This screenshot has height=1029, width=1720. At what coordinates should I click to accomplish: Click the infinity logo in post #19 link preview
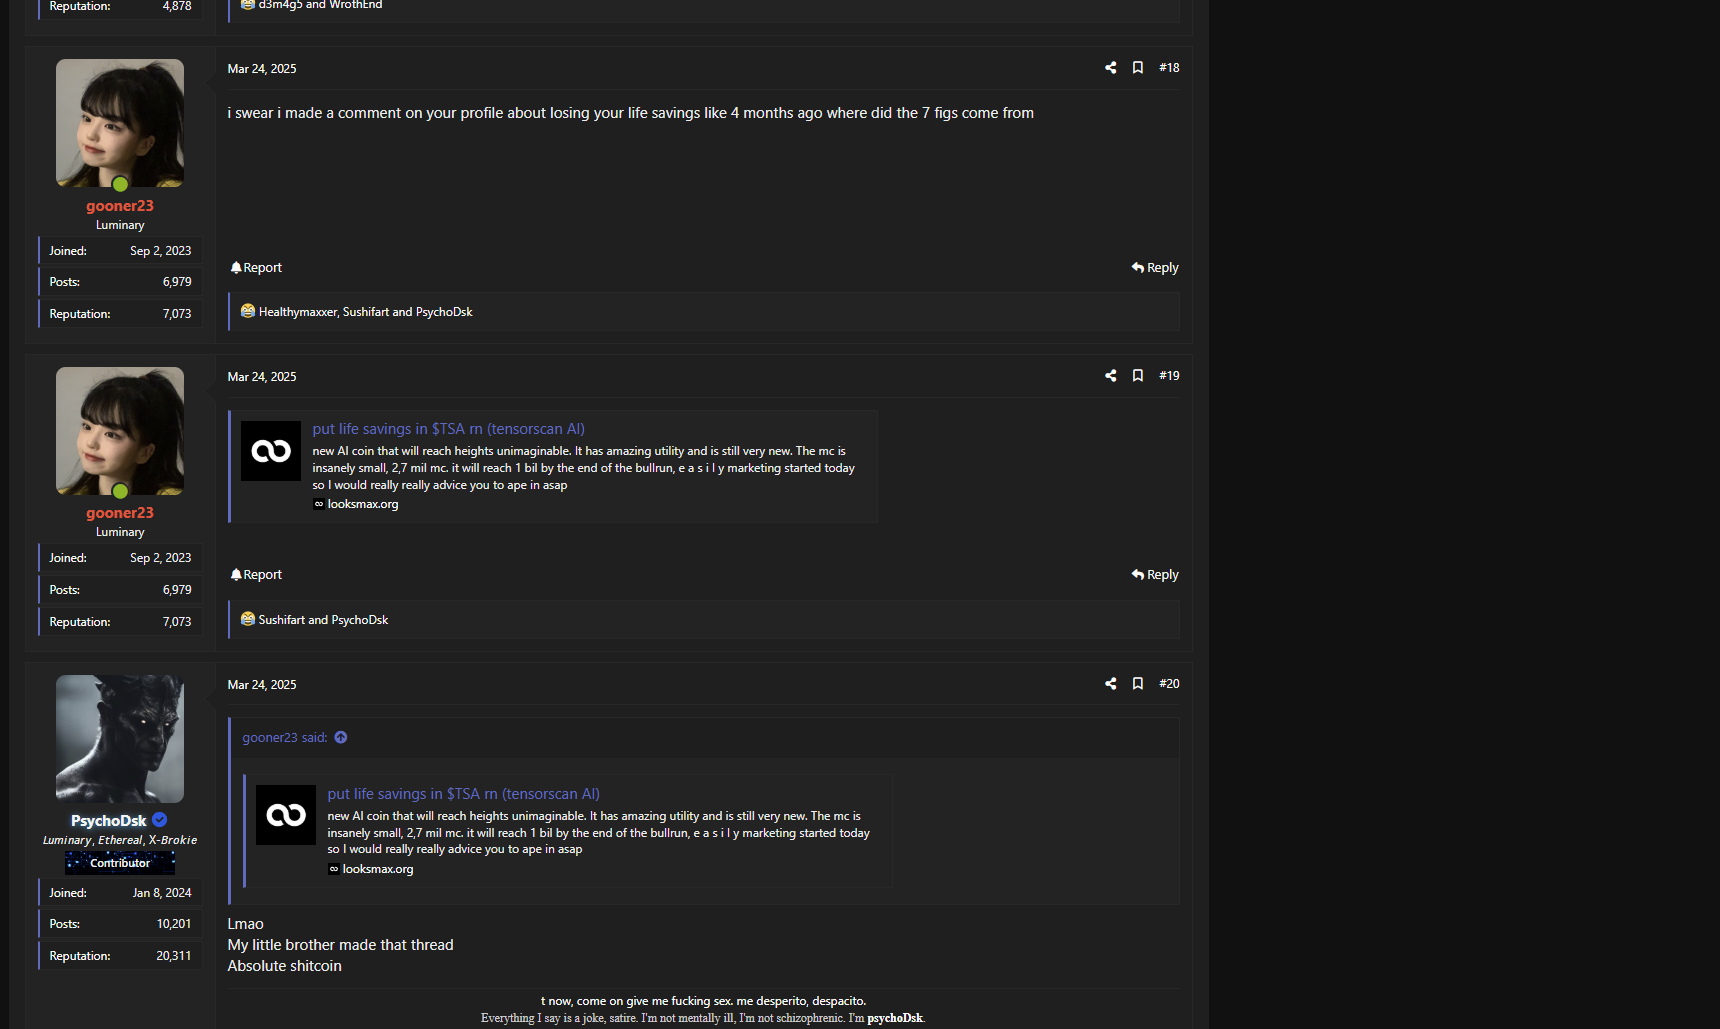pyautogui.click(x=271, y=451)
